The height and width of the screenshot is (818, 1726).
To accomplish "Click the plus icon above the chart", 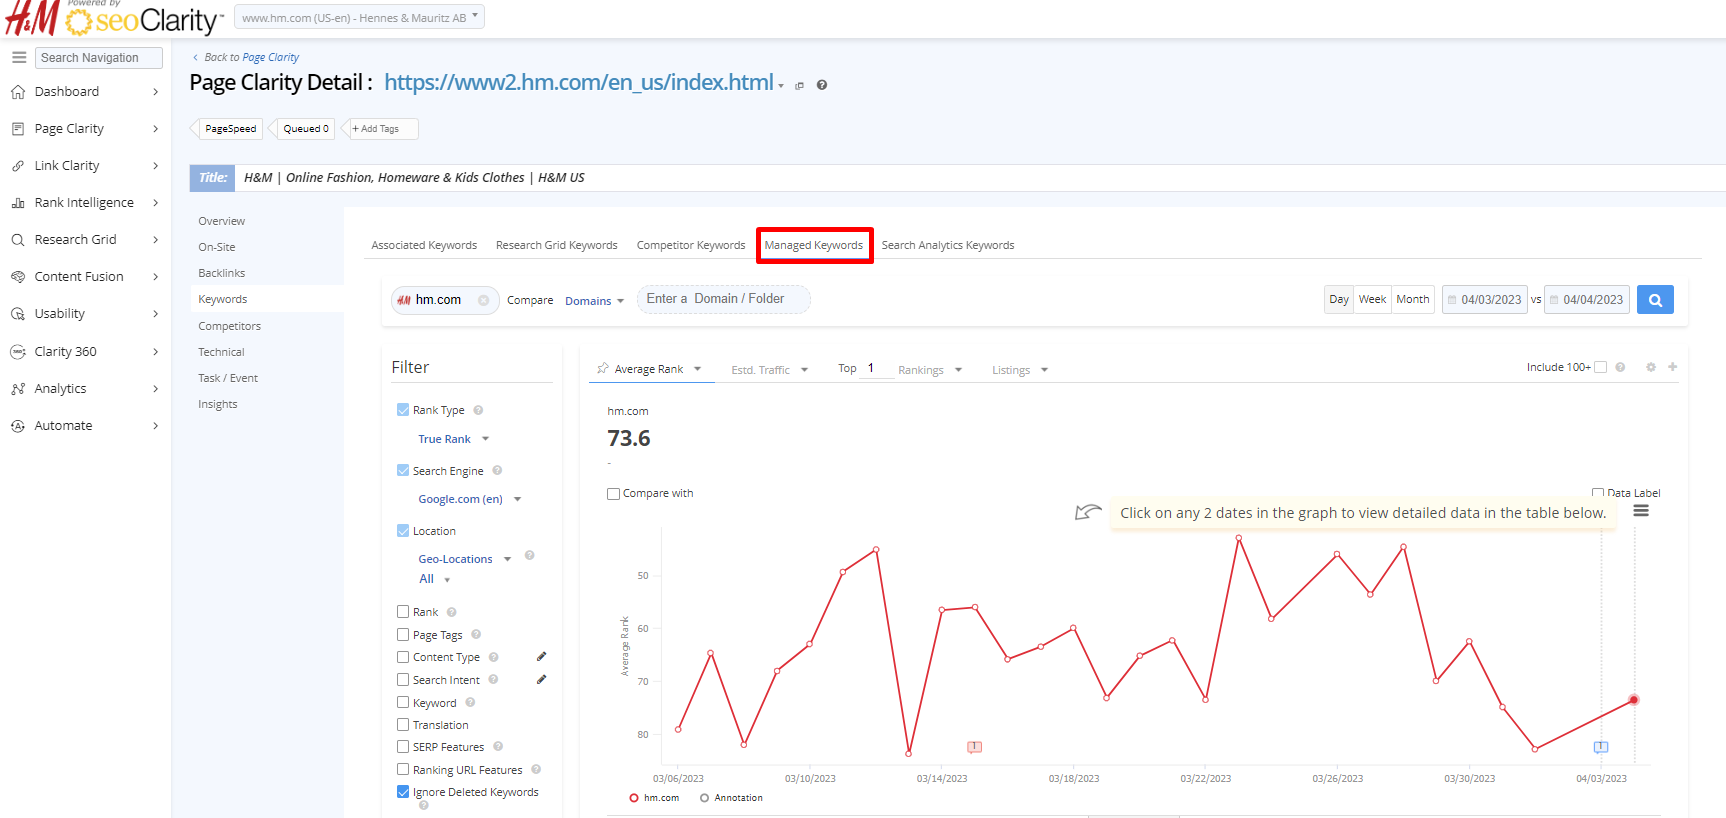I will (1672, 367).
